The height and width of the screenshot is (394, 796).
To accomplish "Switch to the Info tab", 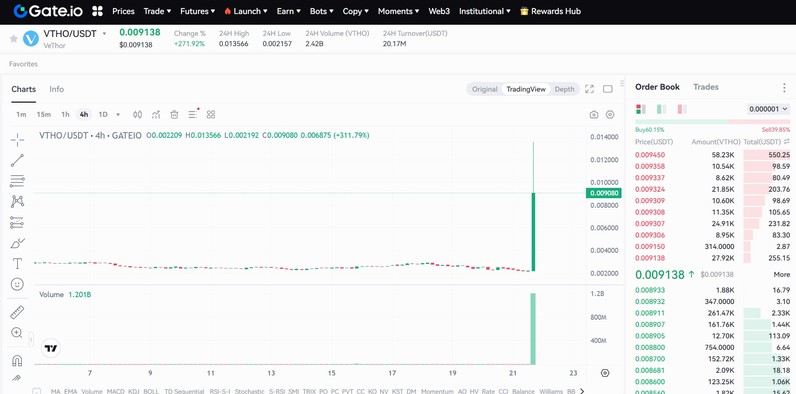I will pyautogui.click(x=56, y=89).
